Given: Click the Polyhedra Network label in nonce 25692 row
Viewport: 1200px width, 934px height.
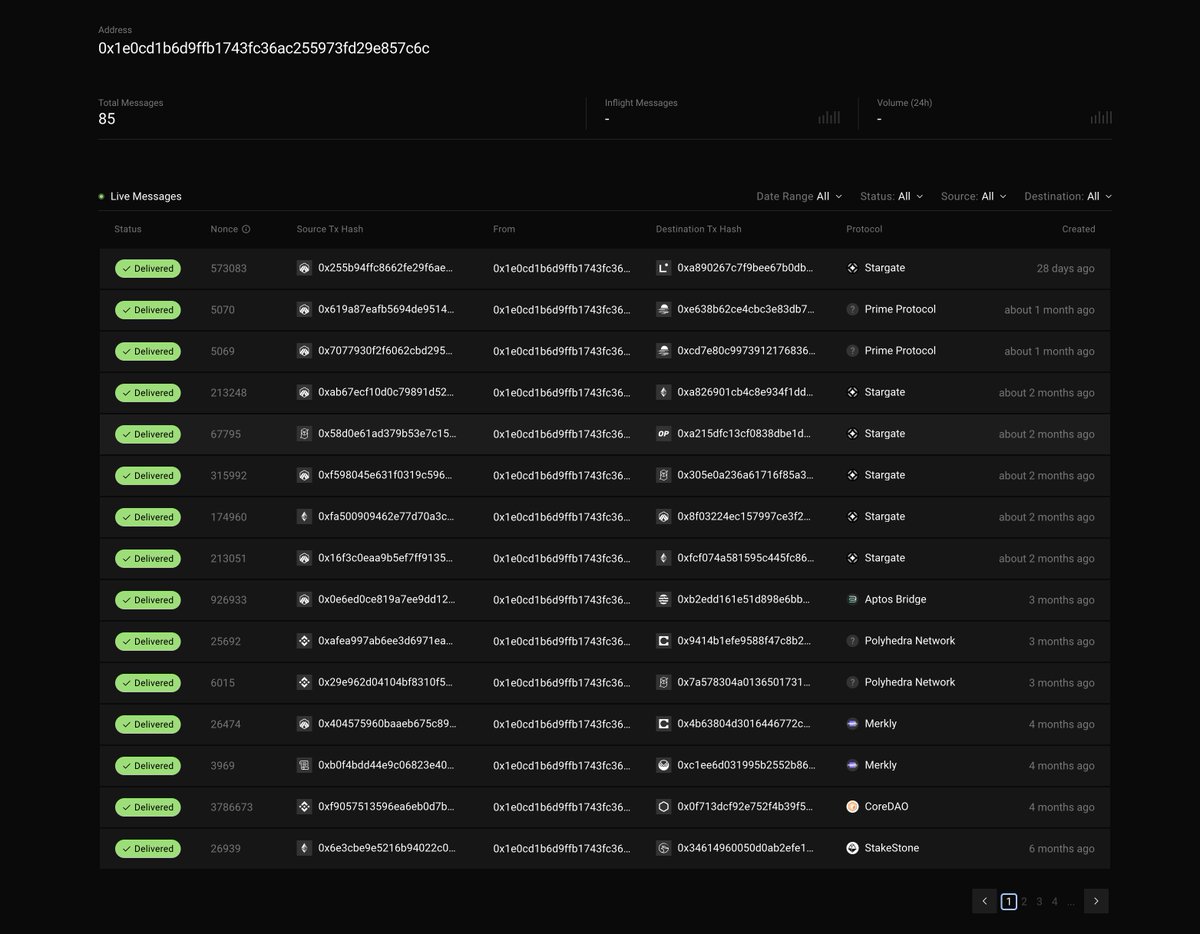Looking at the screenshot, I should click(910, 641).
